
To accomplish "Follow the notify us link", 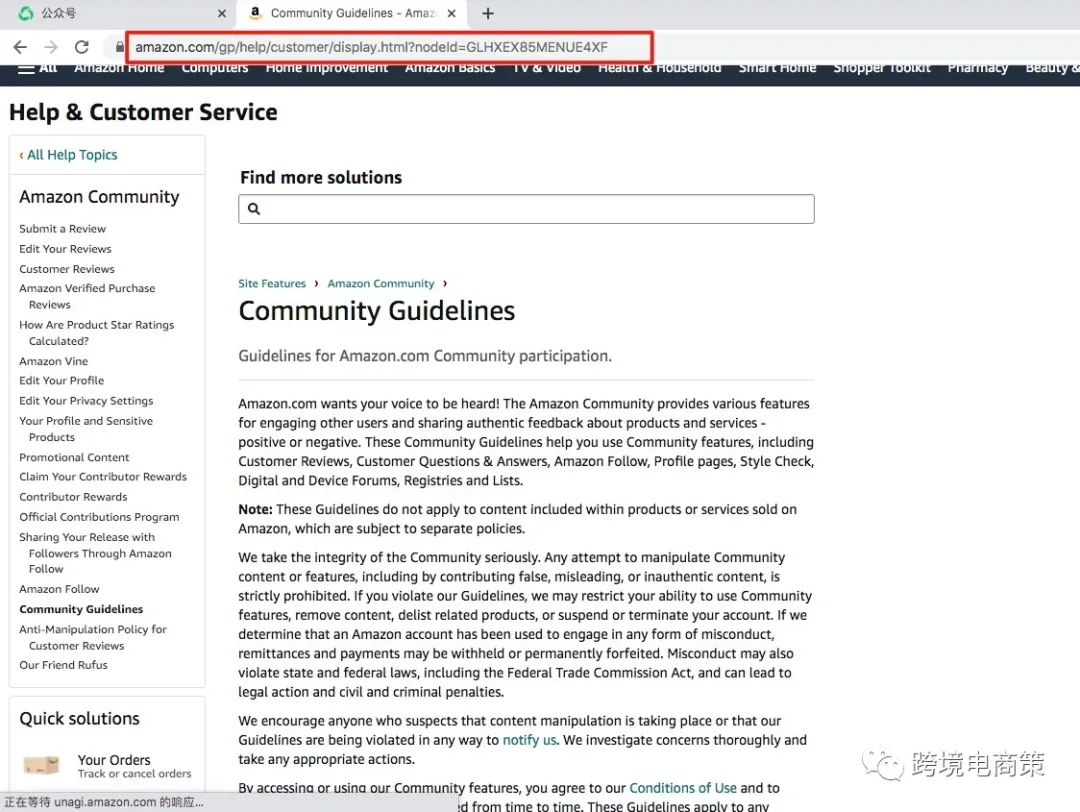I will pos(529,740).
